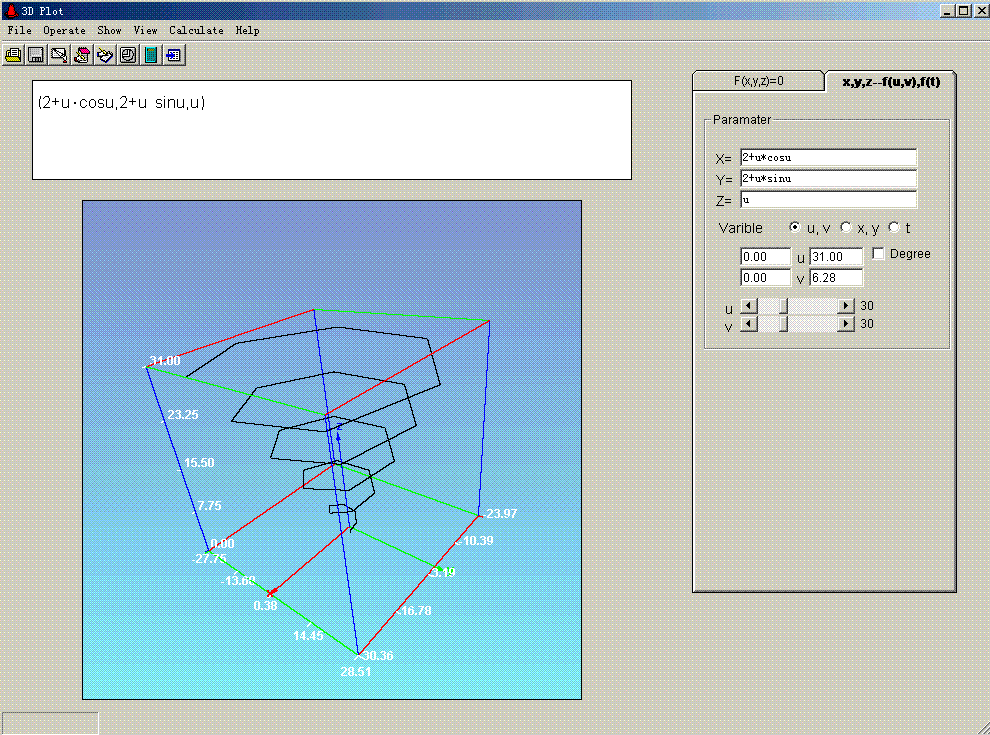This screenshot has height=735, width=990.
Task: Click the u maximum field showing 31.00
Action: pos(836,256)
